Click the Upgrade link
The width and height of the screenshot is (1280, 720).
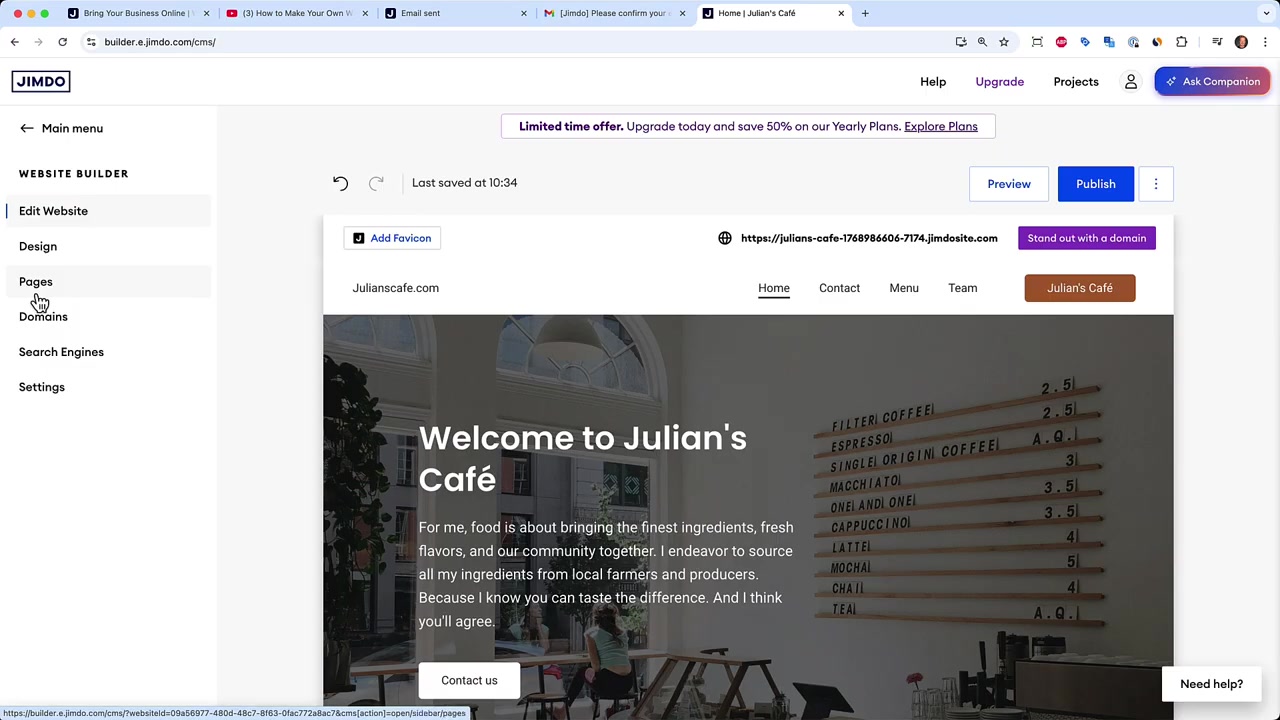coord(999,82)
